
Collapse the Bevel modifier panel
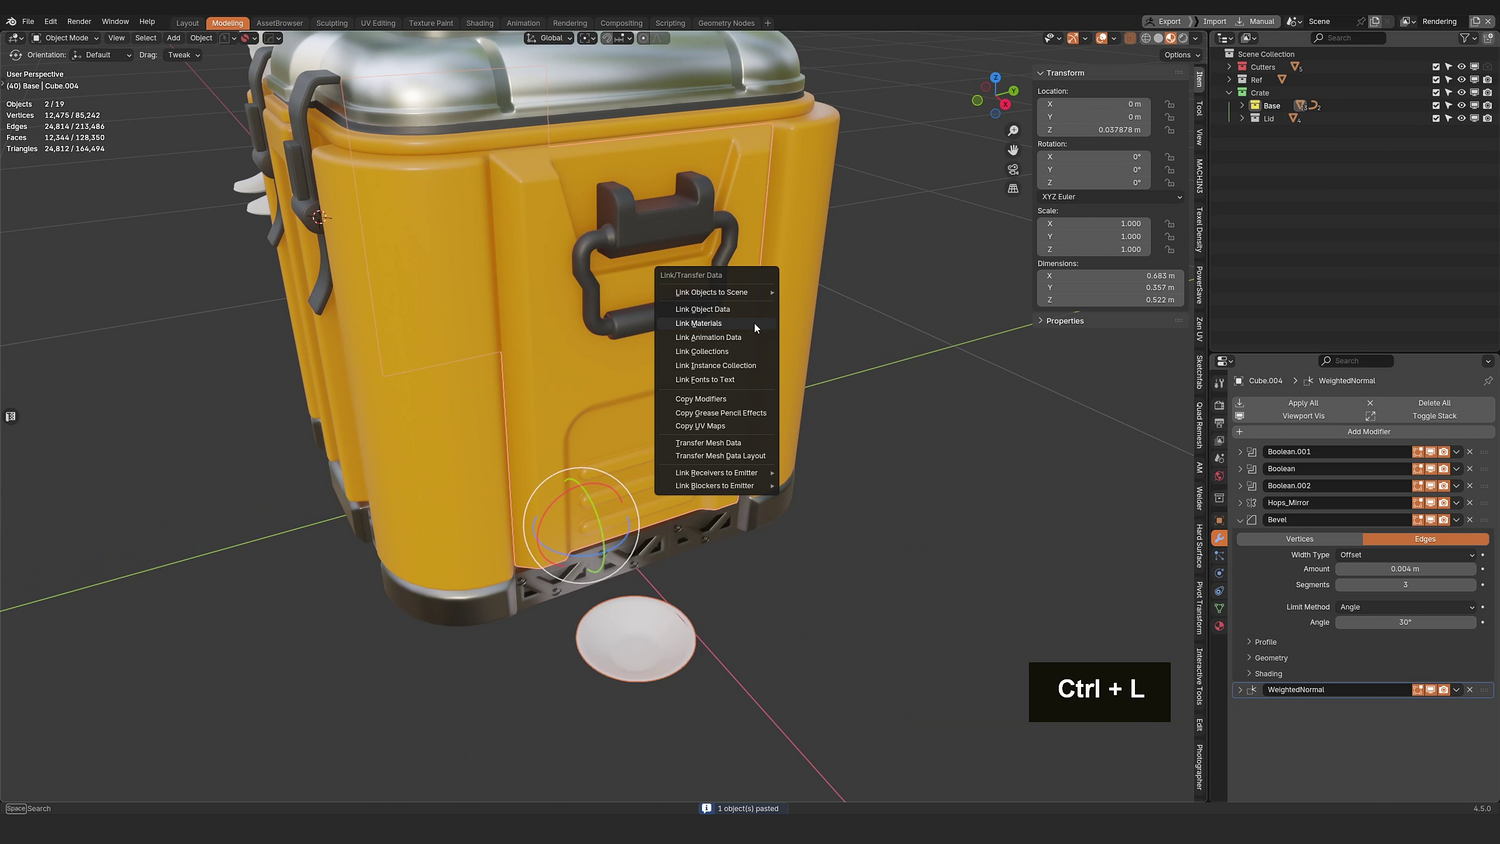point(1241,520)
